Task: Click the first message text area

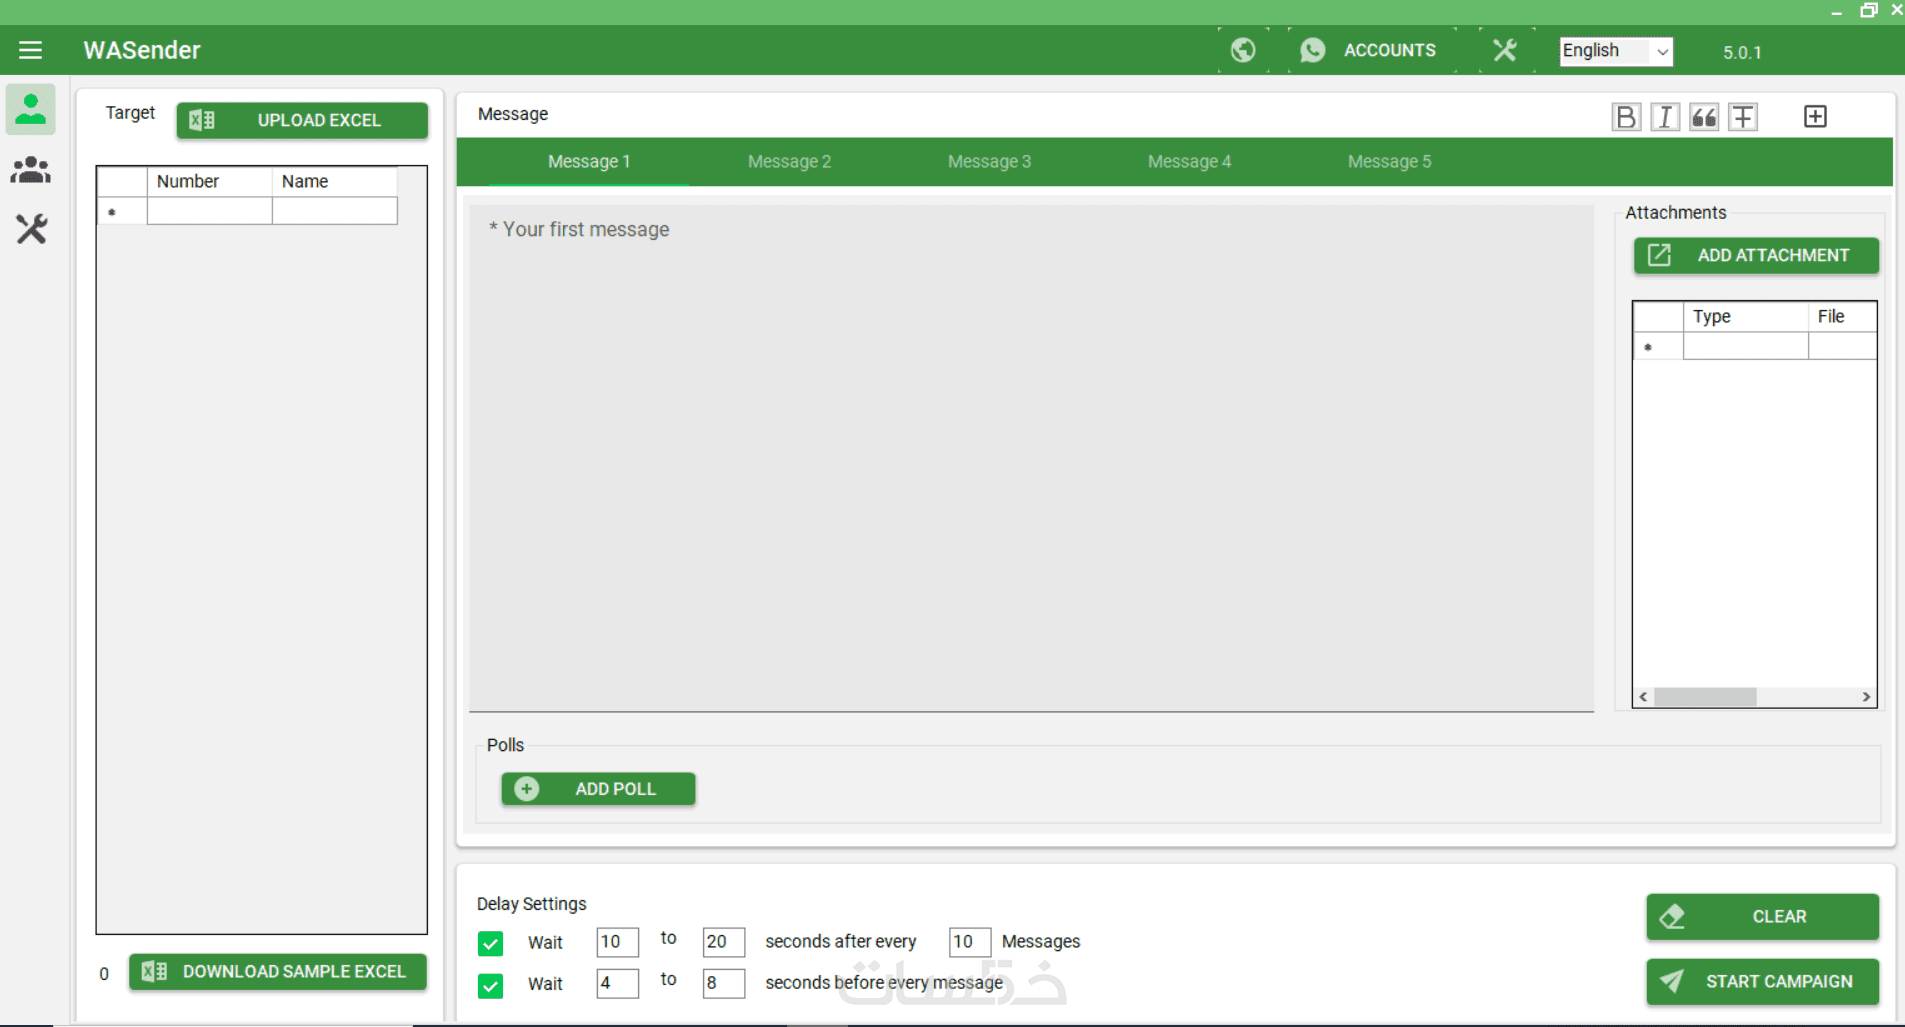Action: (x=1031, y=458)
